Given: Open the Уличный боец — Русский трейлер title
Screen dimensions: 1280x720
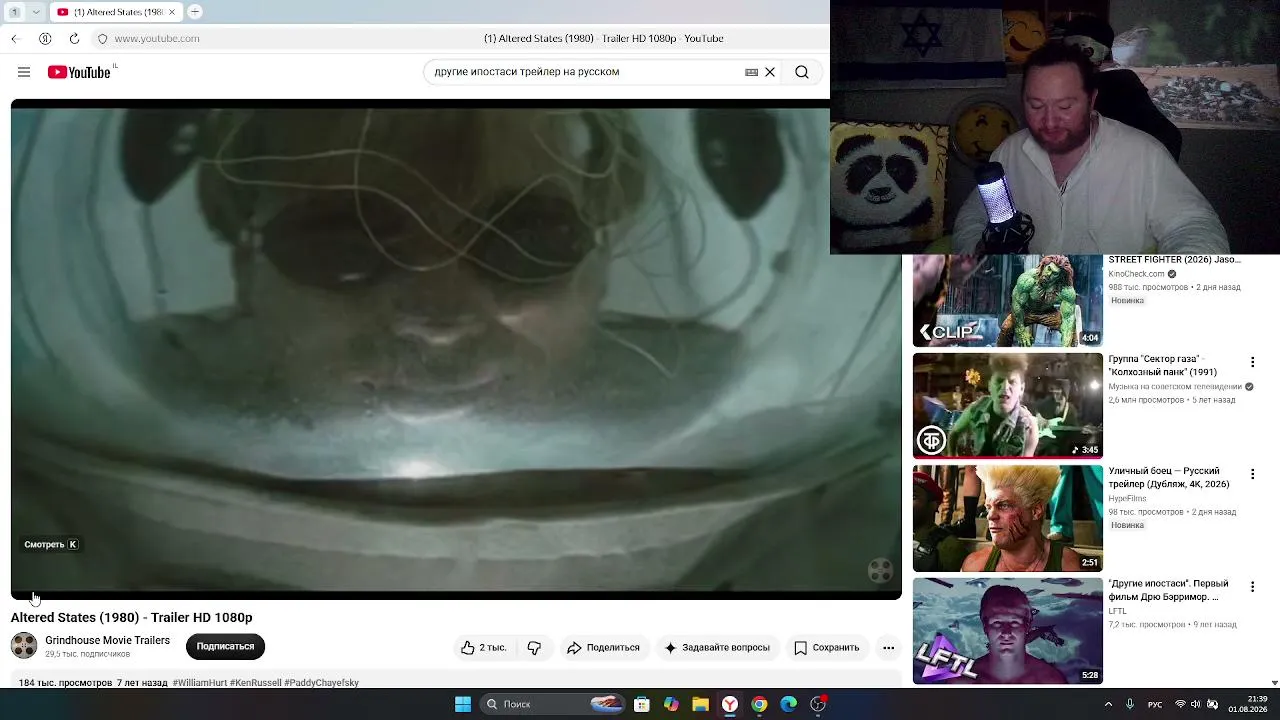Looking at the screenshot, I should [1169, 477].
